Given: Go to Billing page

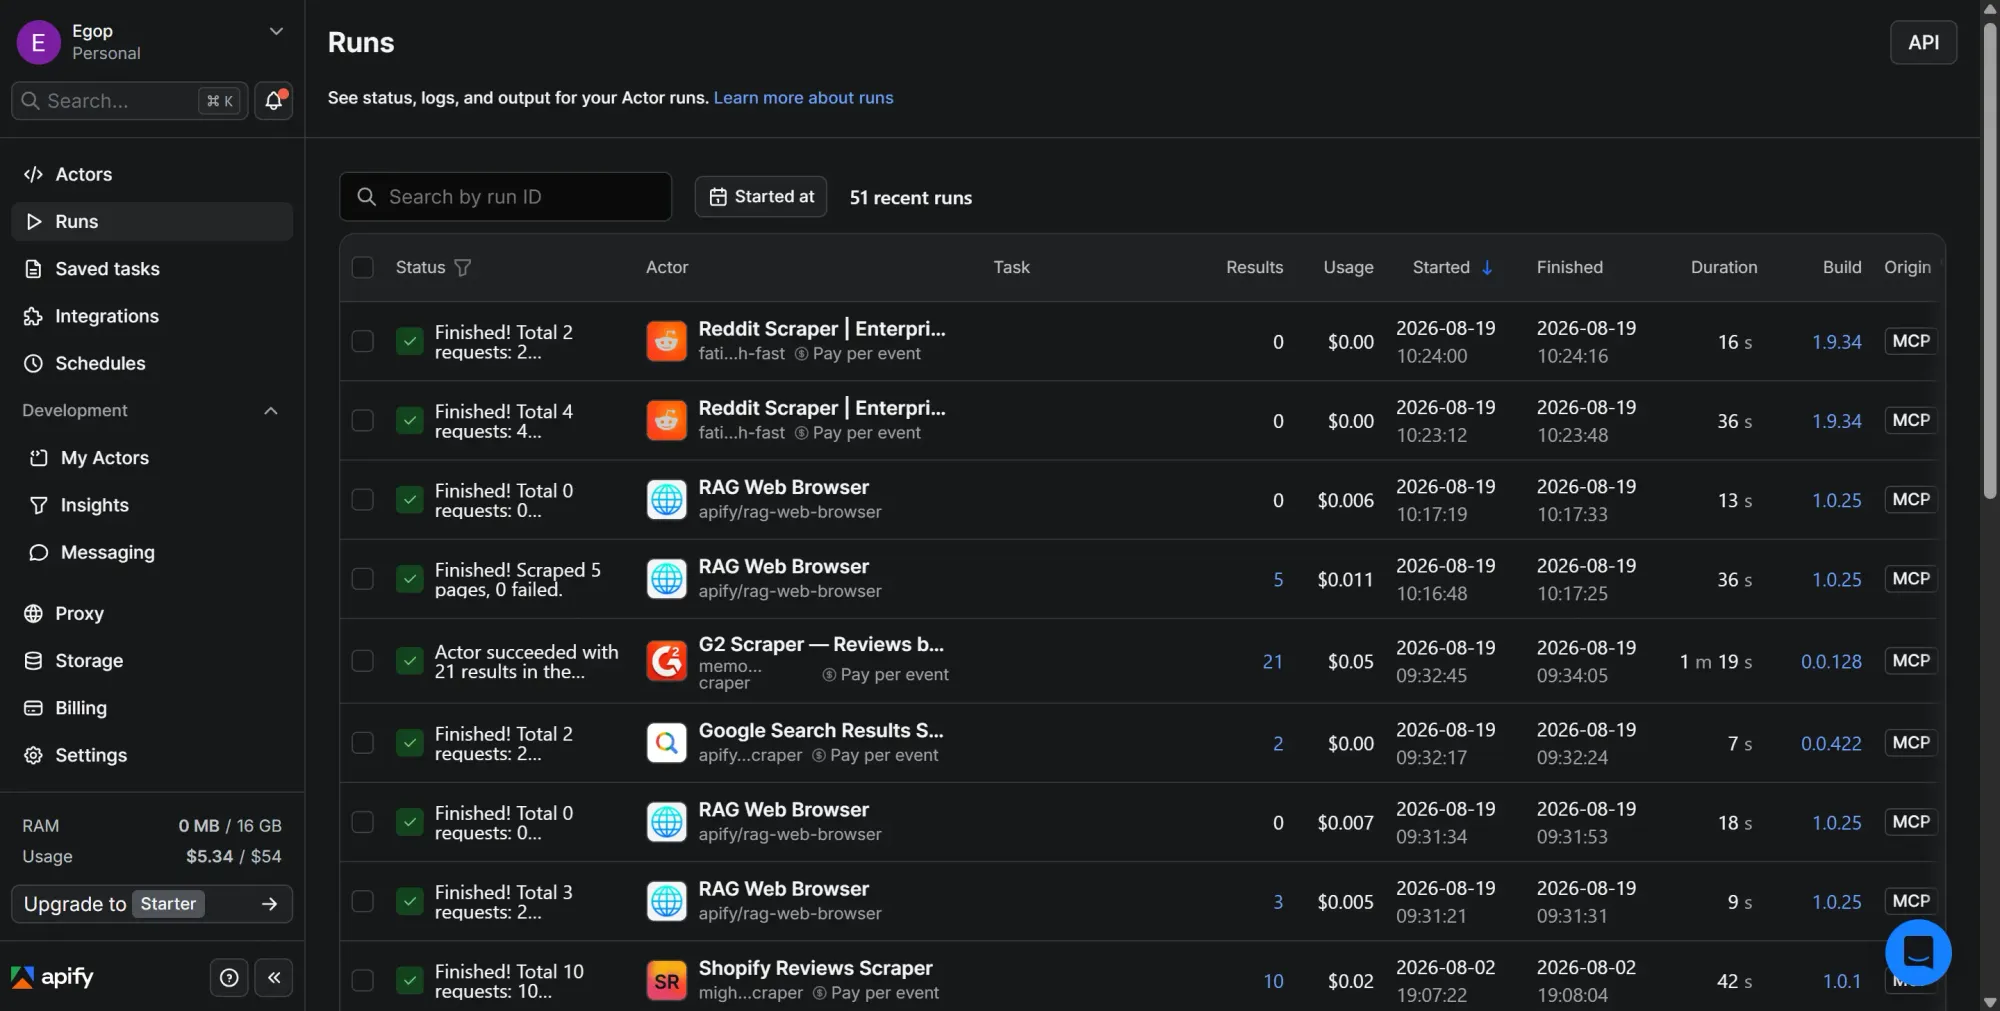Looking at the screenshot, I should tap(152, 708).
